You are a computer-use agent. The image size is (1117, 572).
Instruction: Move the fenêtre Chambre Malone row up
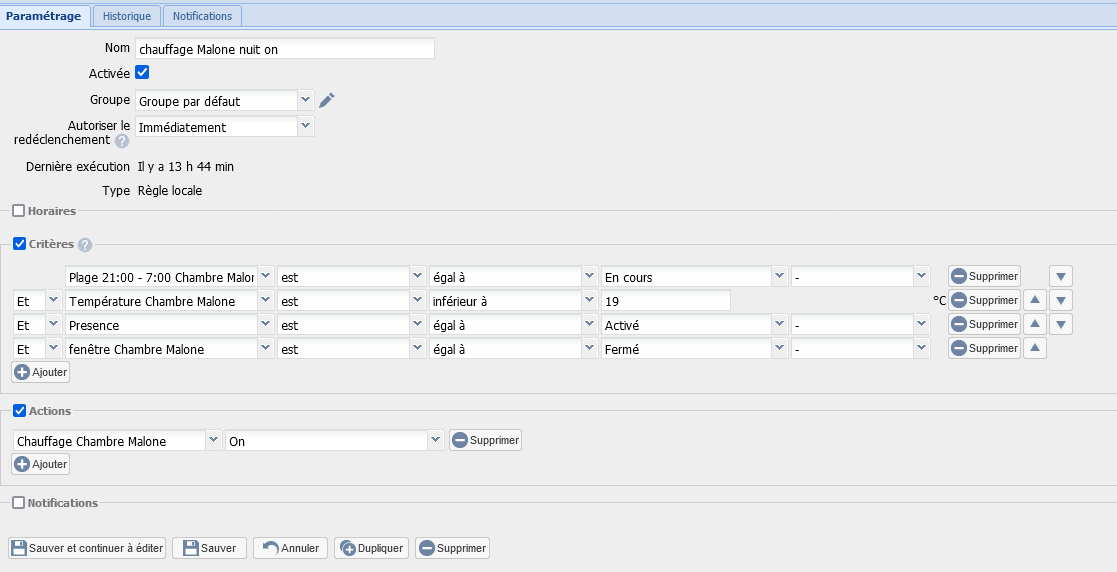[x=1037, y=349]
